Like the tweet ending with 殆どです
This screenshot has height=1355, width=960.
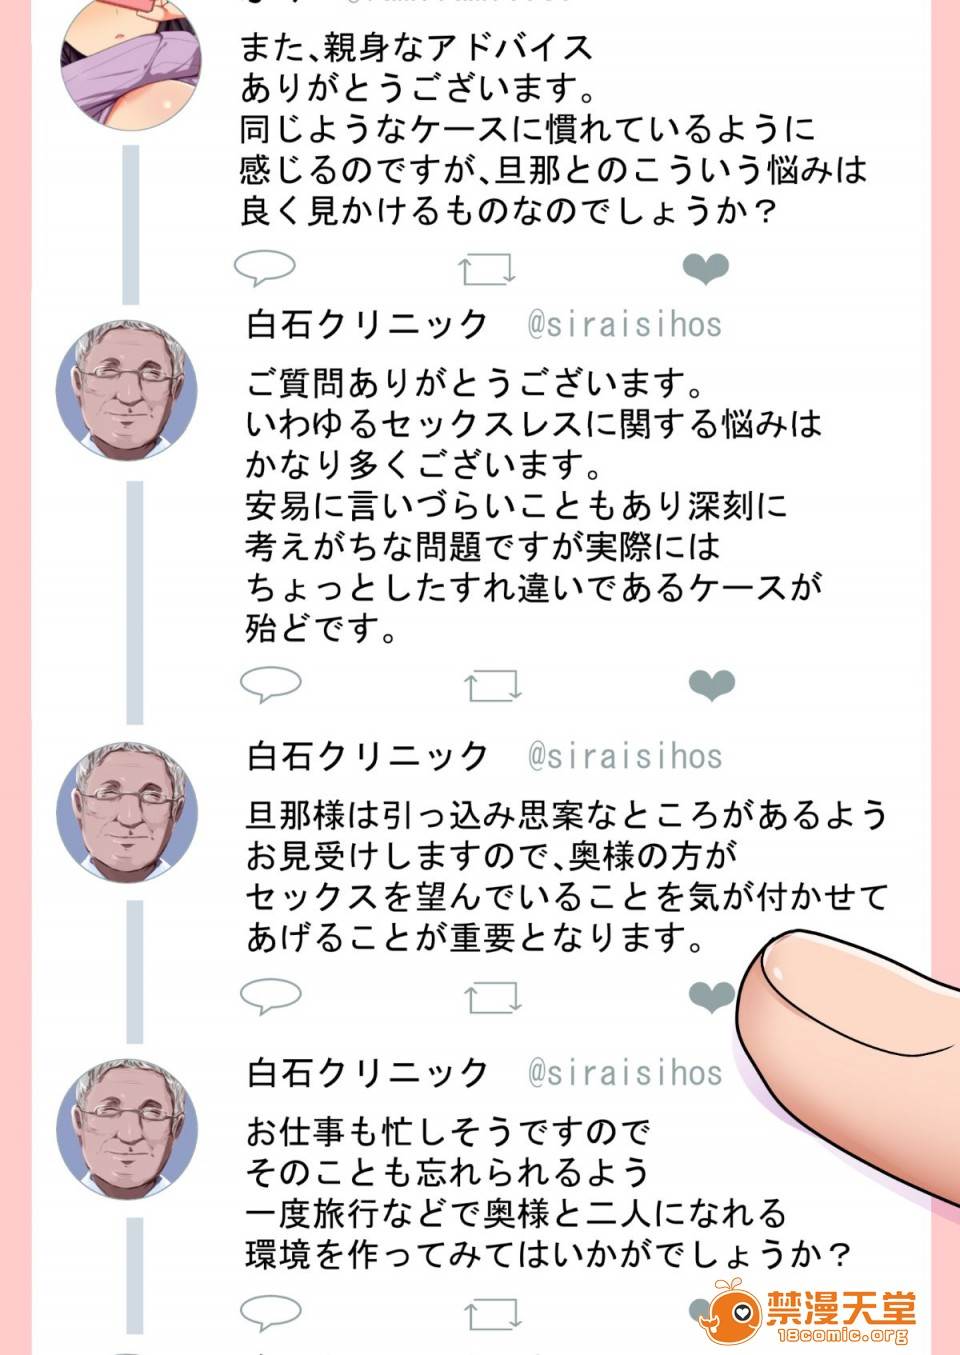coord(712,685)
